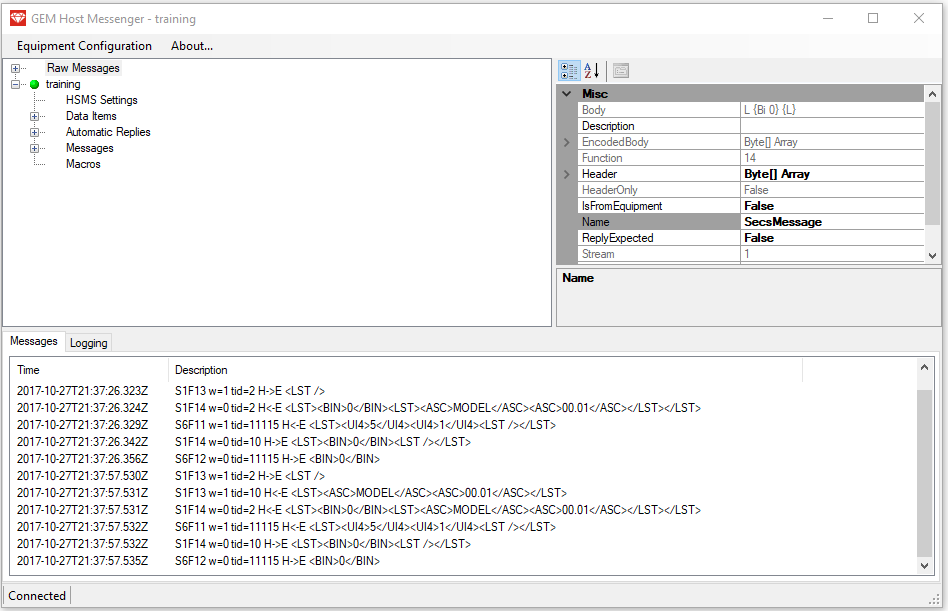Expand the Automatic Replies node
948x611 pixels.
34,132
